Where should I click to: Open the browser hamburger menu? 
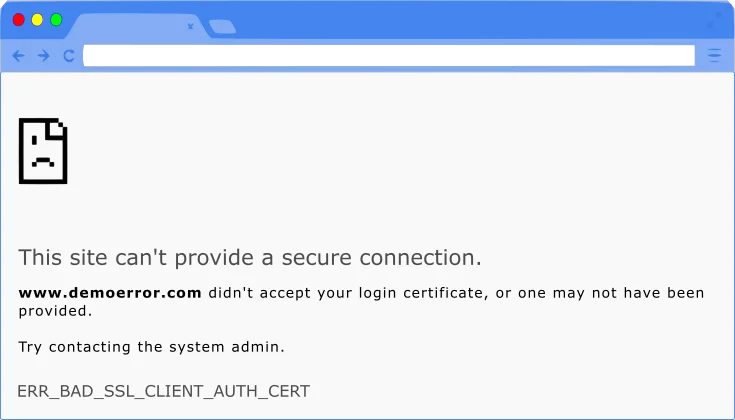pos(714,56)
